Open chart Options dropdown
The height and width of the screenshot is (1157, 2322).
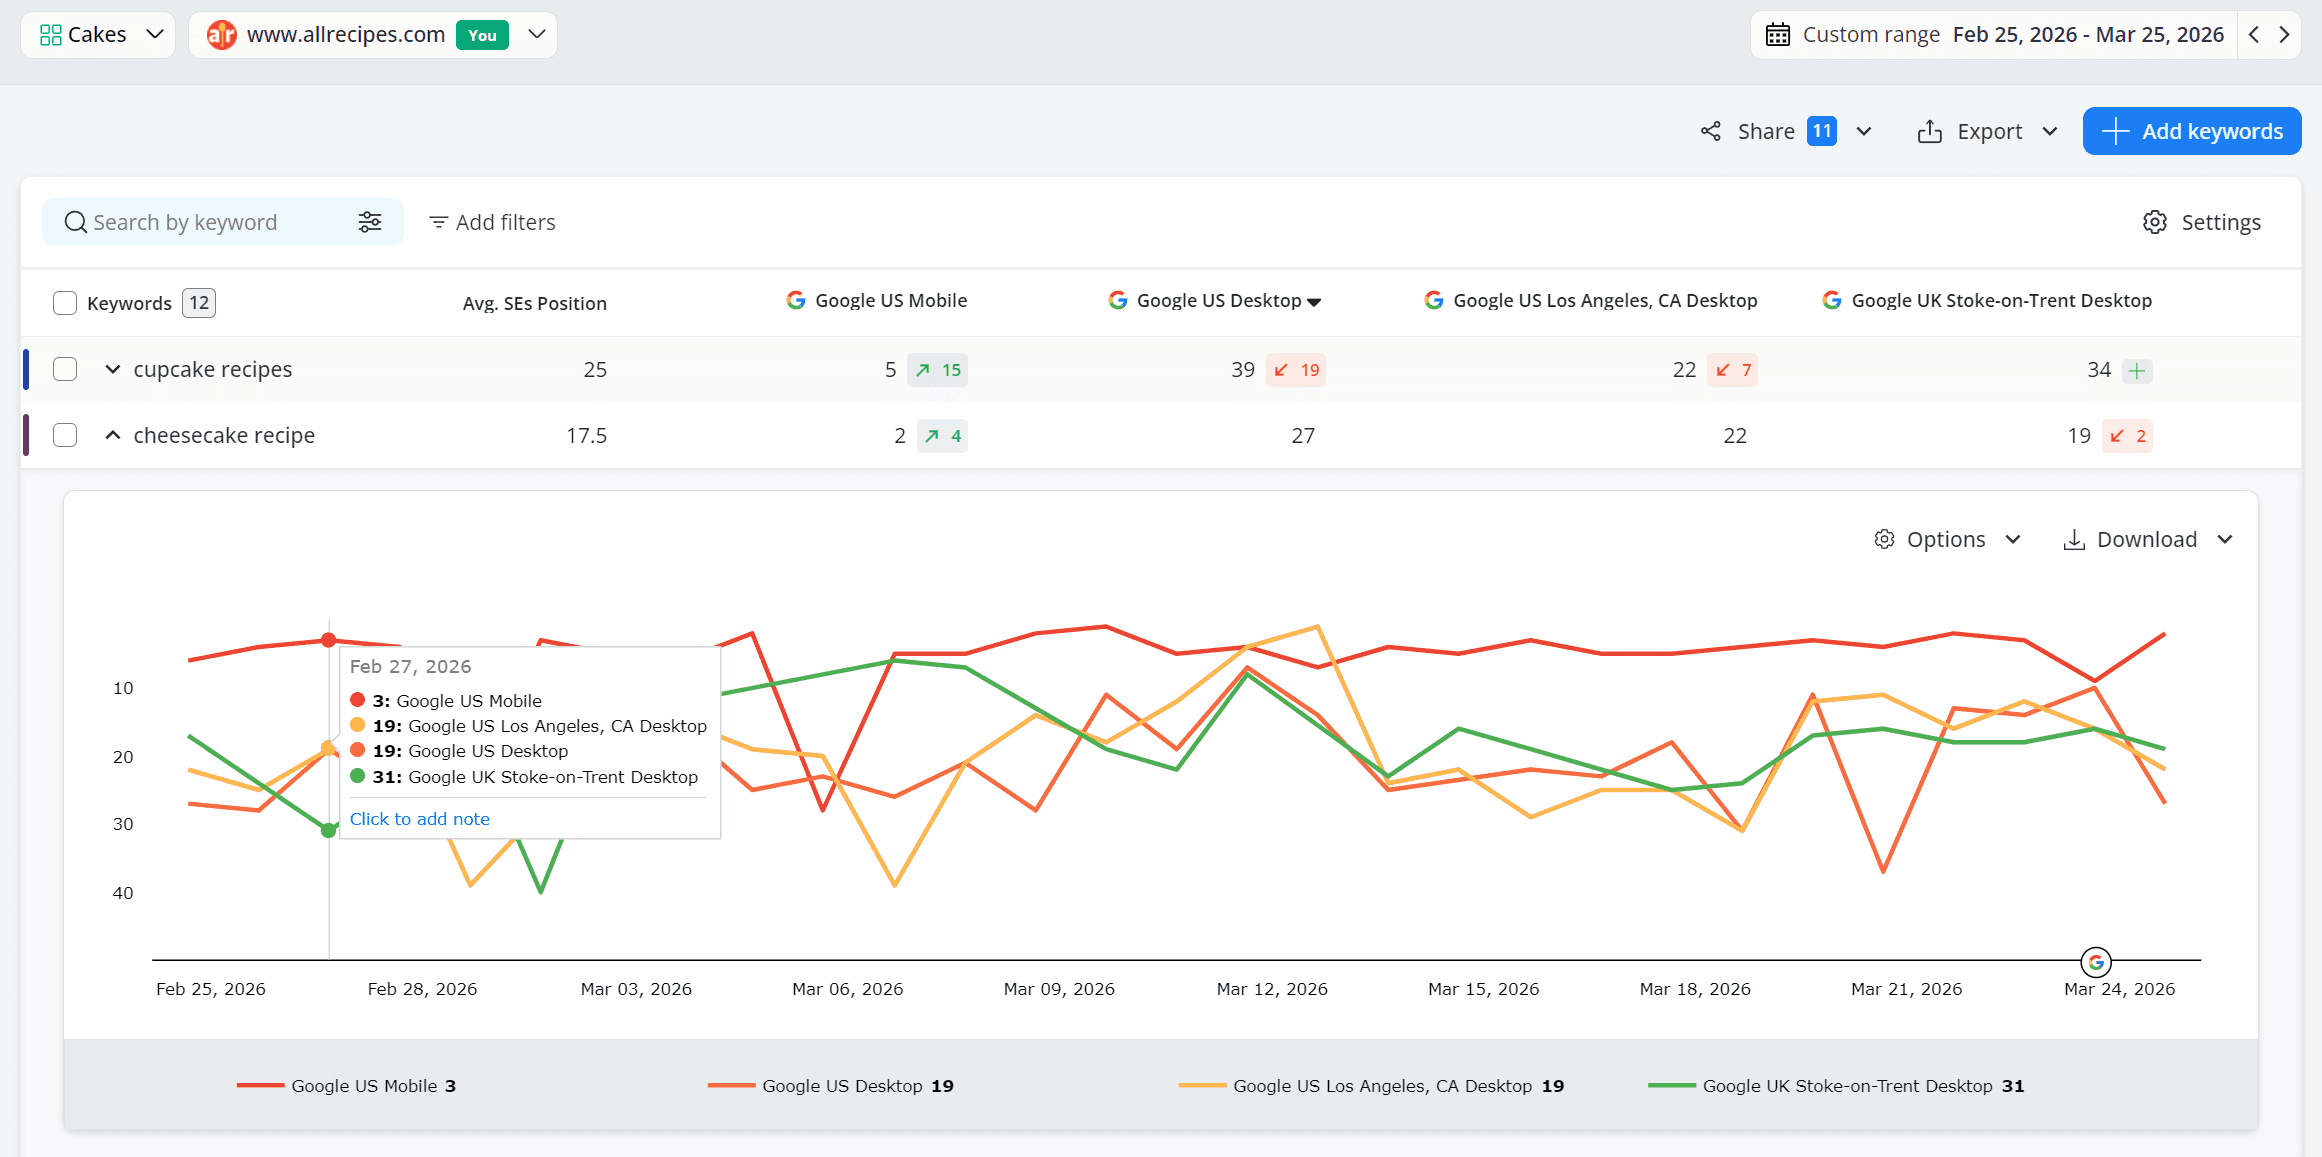click(1947, 540)
